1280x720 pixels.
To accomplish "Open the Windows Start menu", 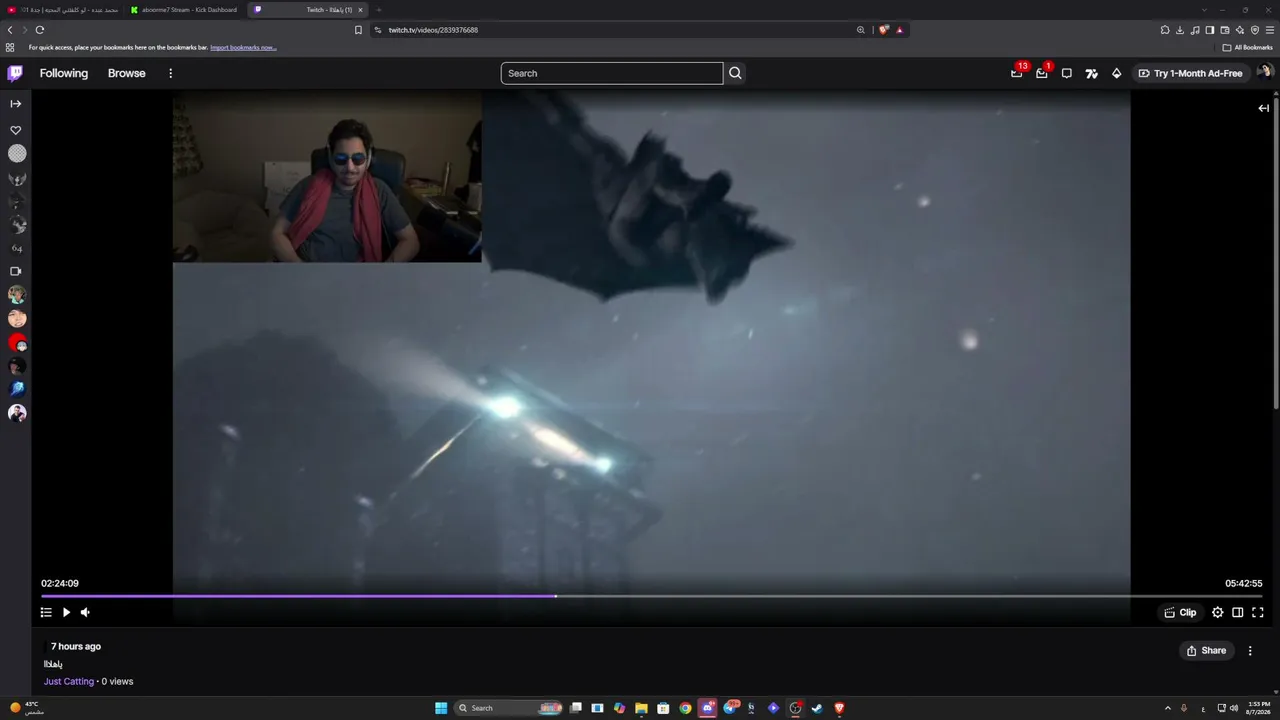I will click(441, 708).
